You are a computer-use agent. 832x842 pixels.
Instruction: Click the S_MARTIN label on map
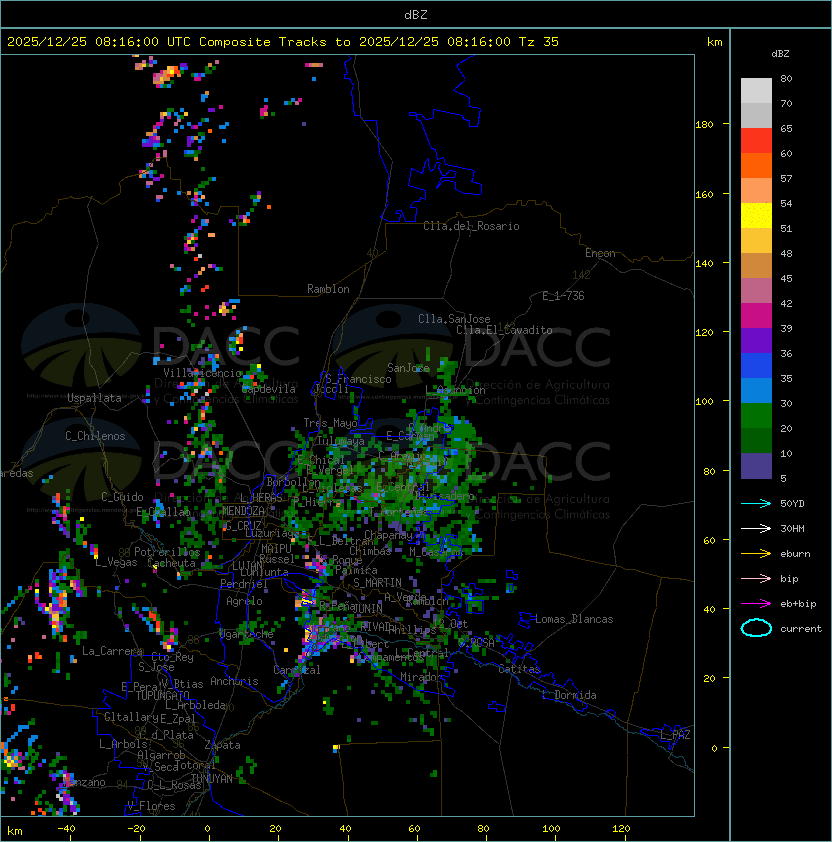377,582
